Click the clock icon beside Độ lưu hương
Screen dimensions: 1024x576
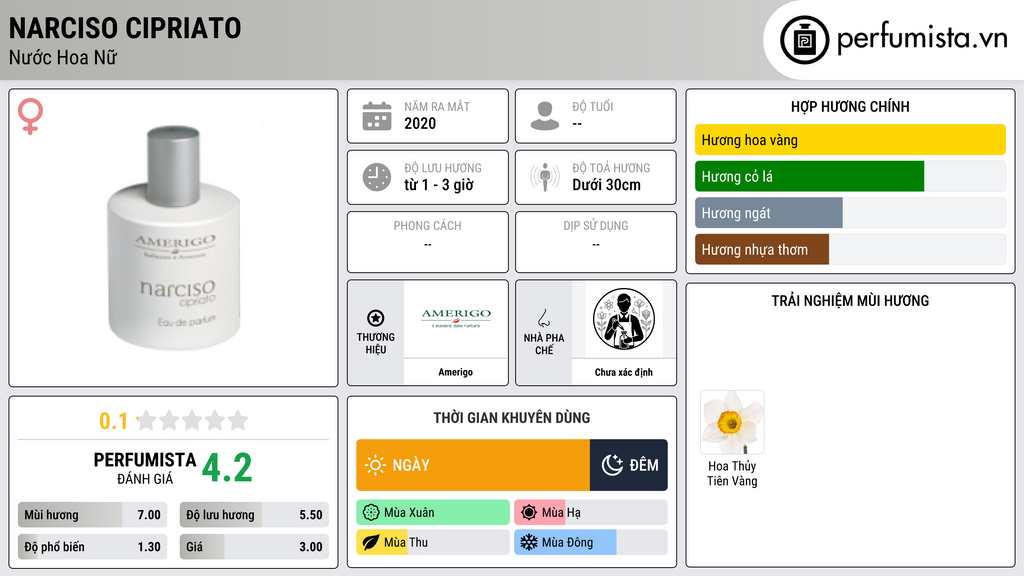(x=377, y=177)
